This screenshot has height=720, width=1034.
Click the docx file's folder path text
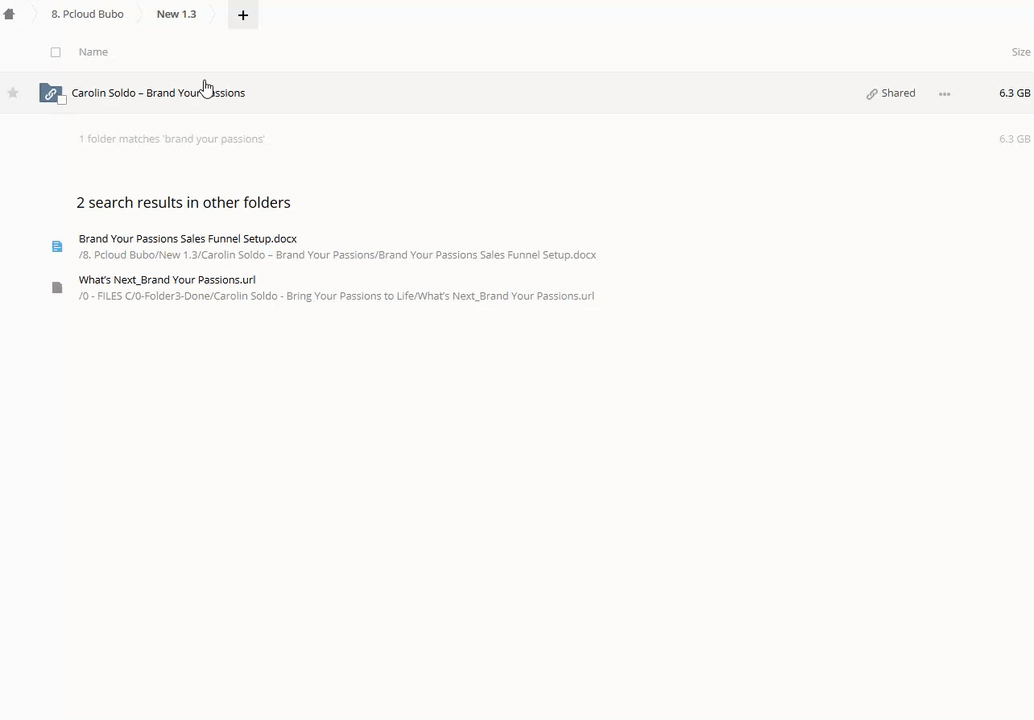coord(337,255)
